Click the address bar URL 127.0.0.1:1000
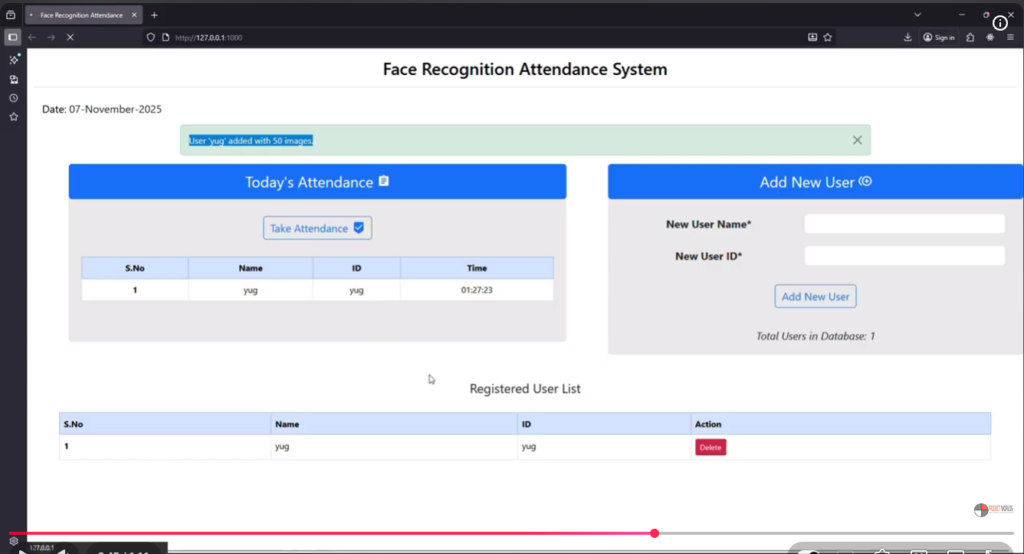The width and height of the screenshot is (1024, 554). [x=209, y=38]
